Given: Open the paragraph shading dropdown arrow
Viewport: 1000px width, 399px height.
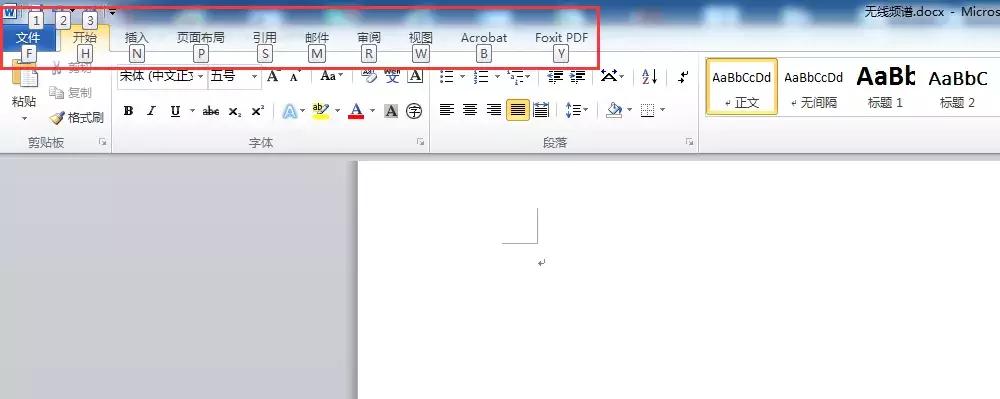Looking at the screenshot, I should [629, 111].
